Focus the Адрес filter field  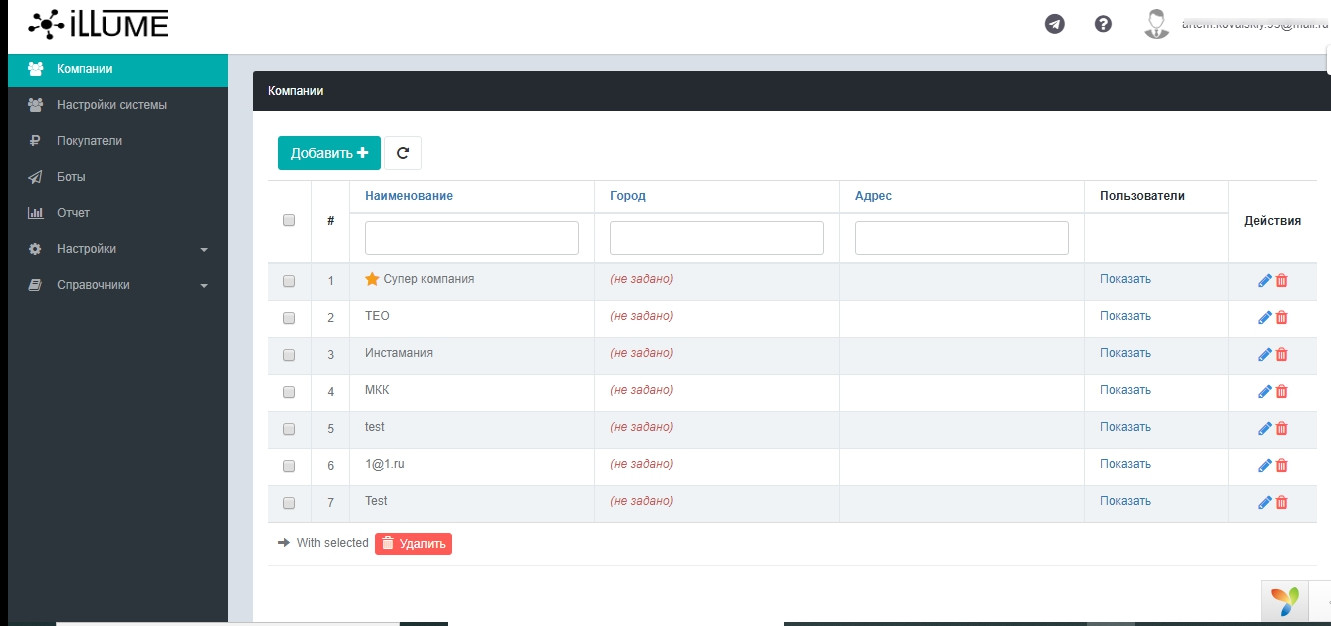962,238
